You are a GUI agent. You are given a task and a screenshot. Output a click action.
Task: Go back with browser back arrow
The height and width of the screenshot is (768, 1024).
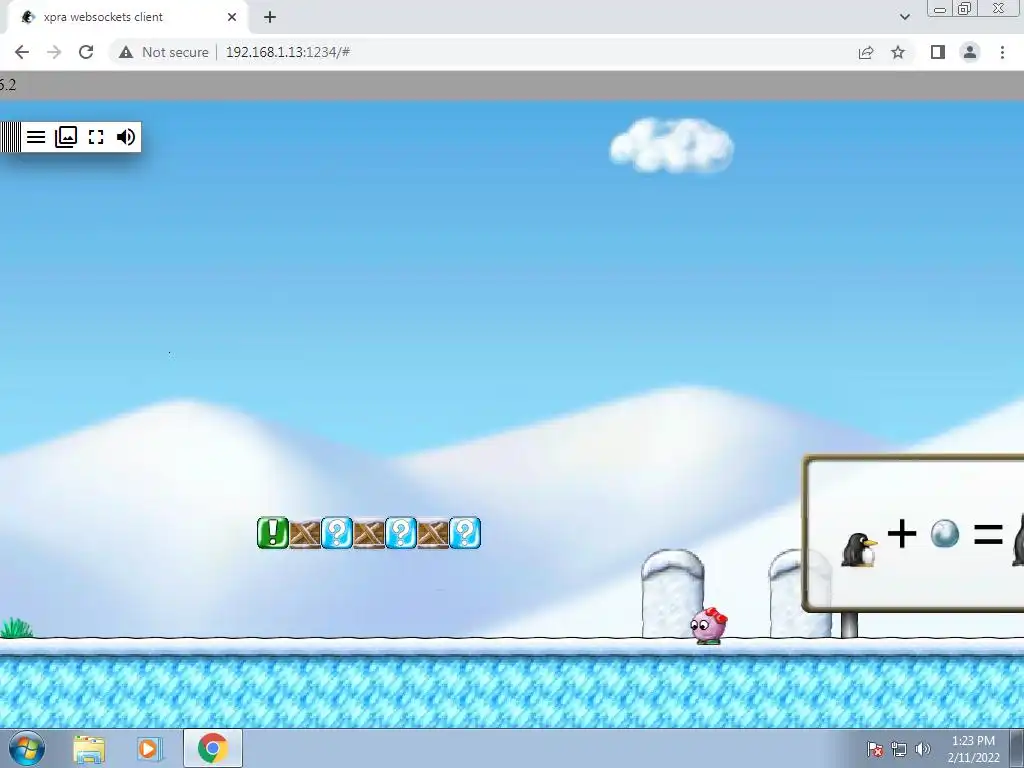[22, 52]
